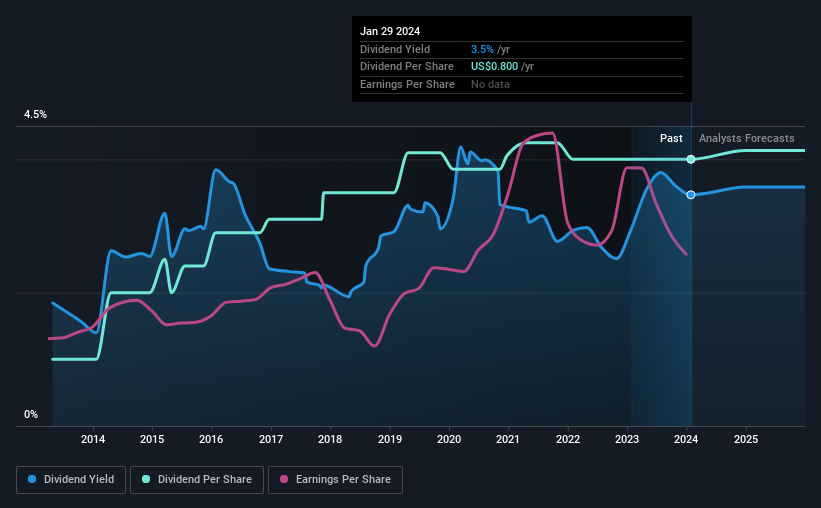Click the 3.5% dividend yield value
The width and height of the screenshot is (821, 508).
tap(482, 49)
